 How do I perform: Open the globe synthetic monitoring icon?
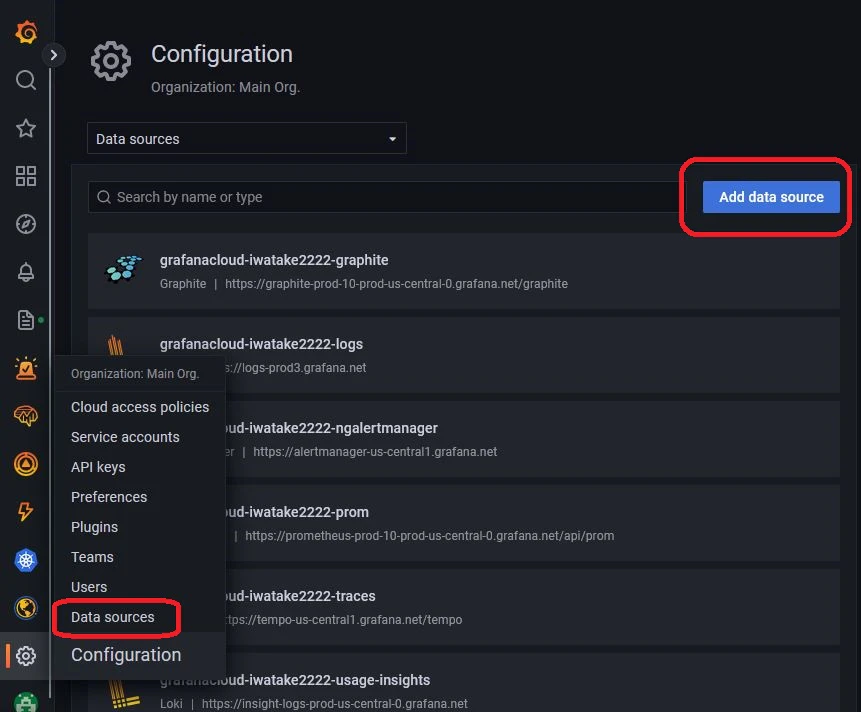tap(26, 608)
